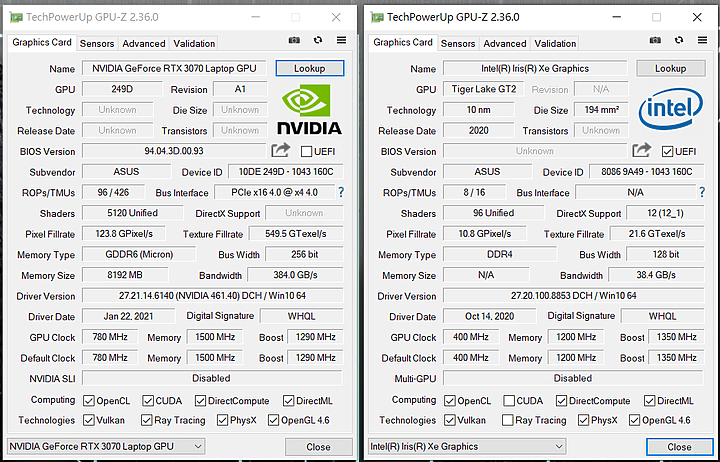Screen dimensions: 720x462
Task: Toggle OpenCL checkbox in Intel window
Action: point(450,401)
